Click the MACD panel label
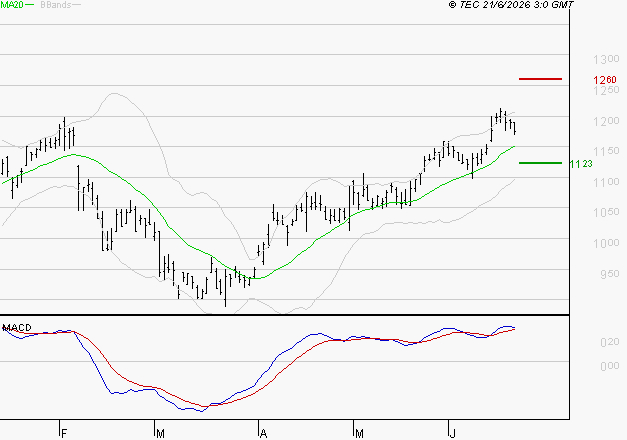 tap(17, 328)
